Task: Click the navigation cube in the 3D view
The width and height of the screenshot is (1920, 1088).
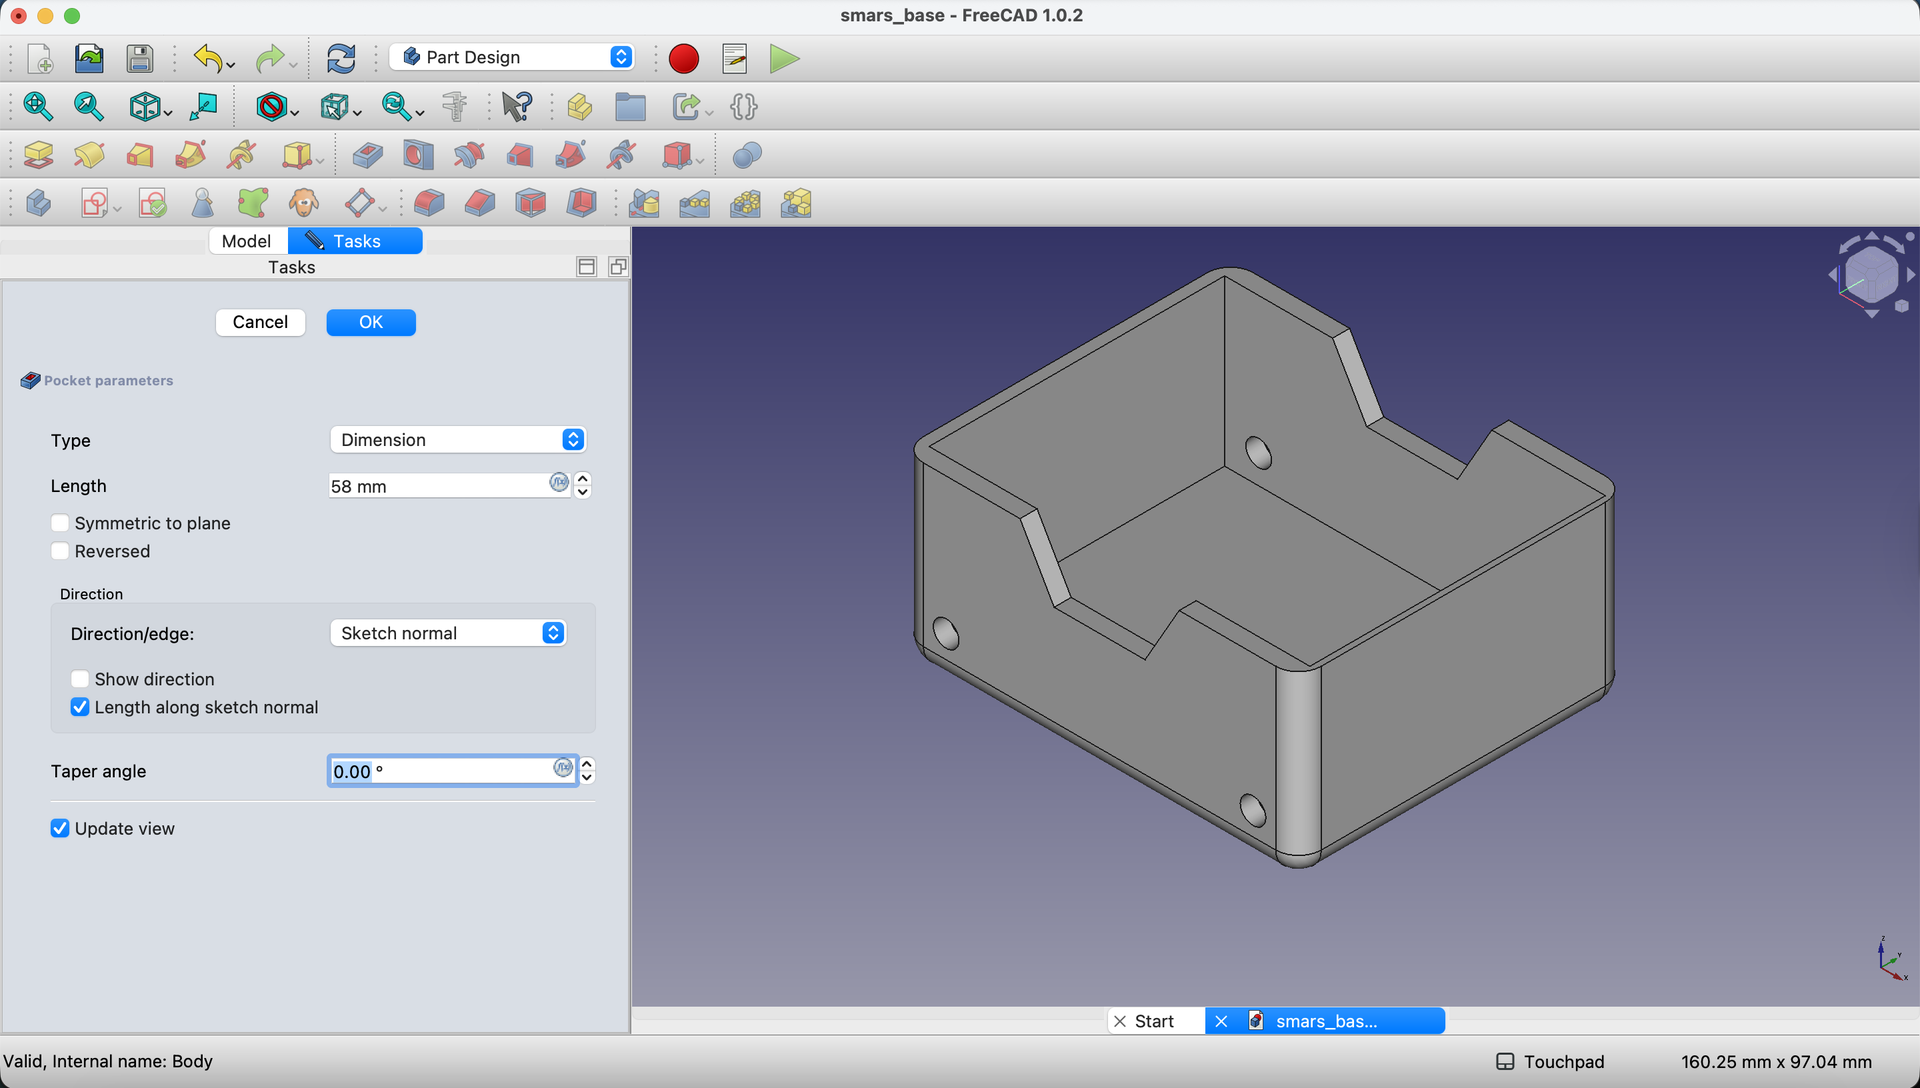Action: coord(1870,274)
